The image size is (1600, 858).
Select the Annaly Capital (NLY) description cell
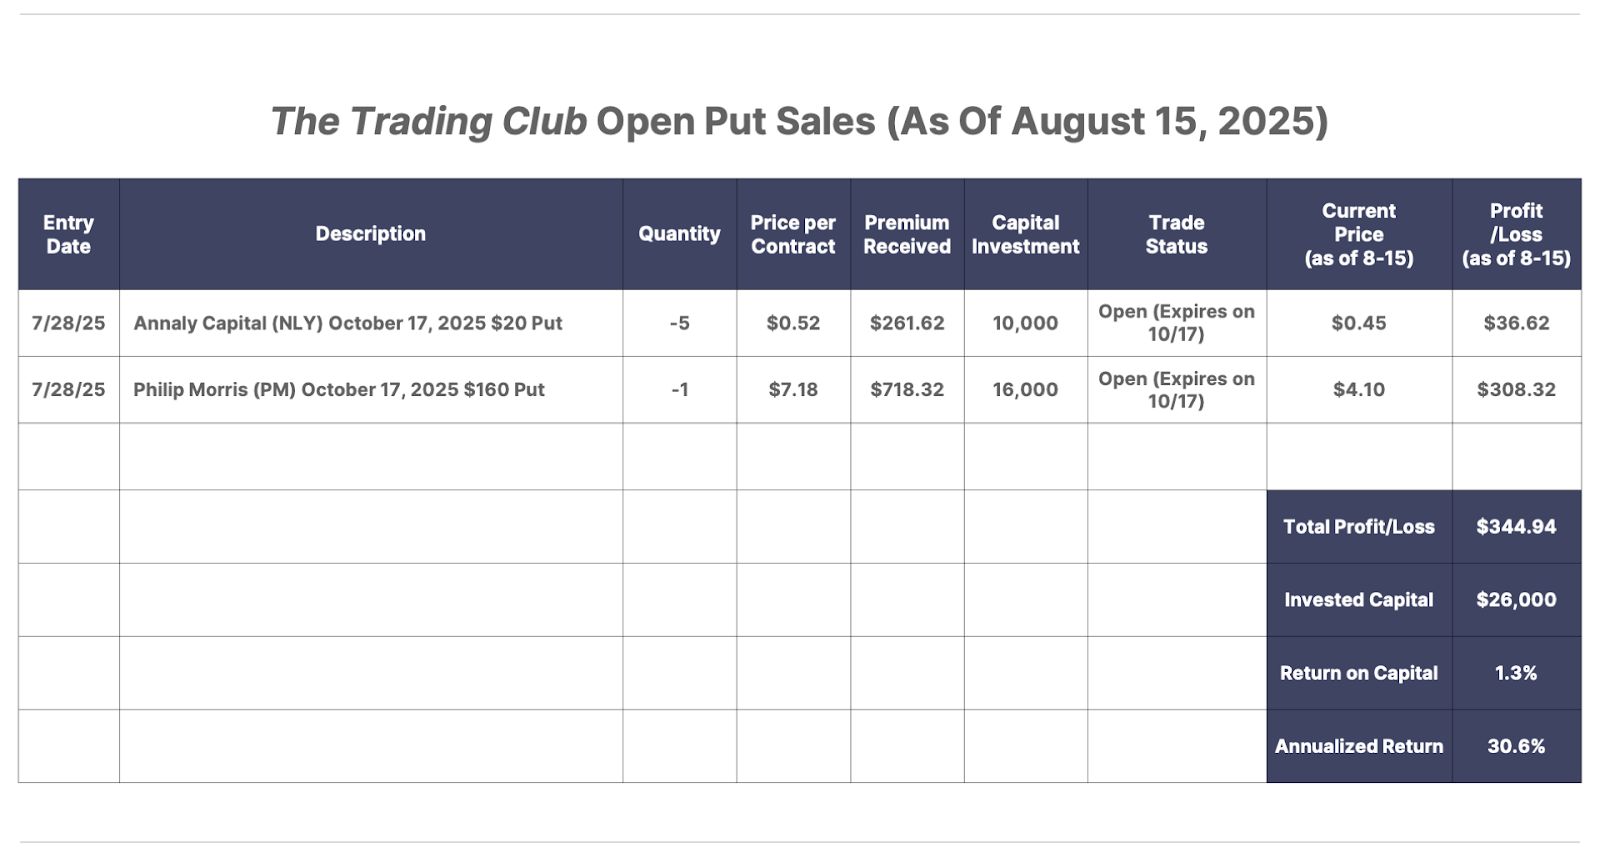pos(371,323)
